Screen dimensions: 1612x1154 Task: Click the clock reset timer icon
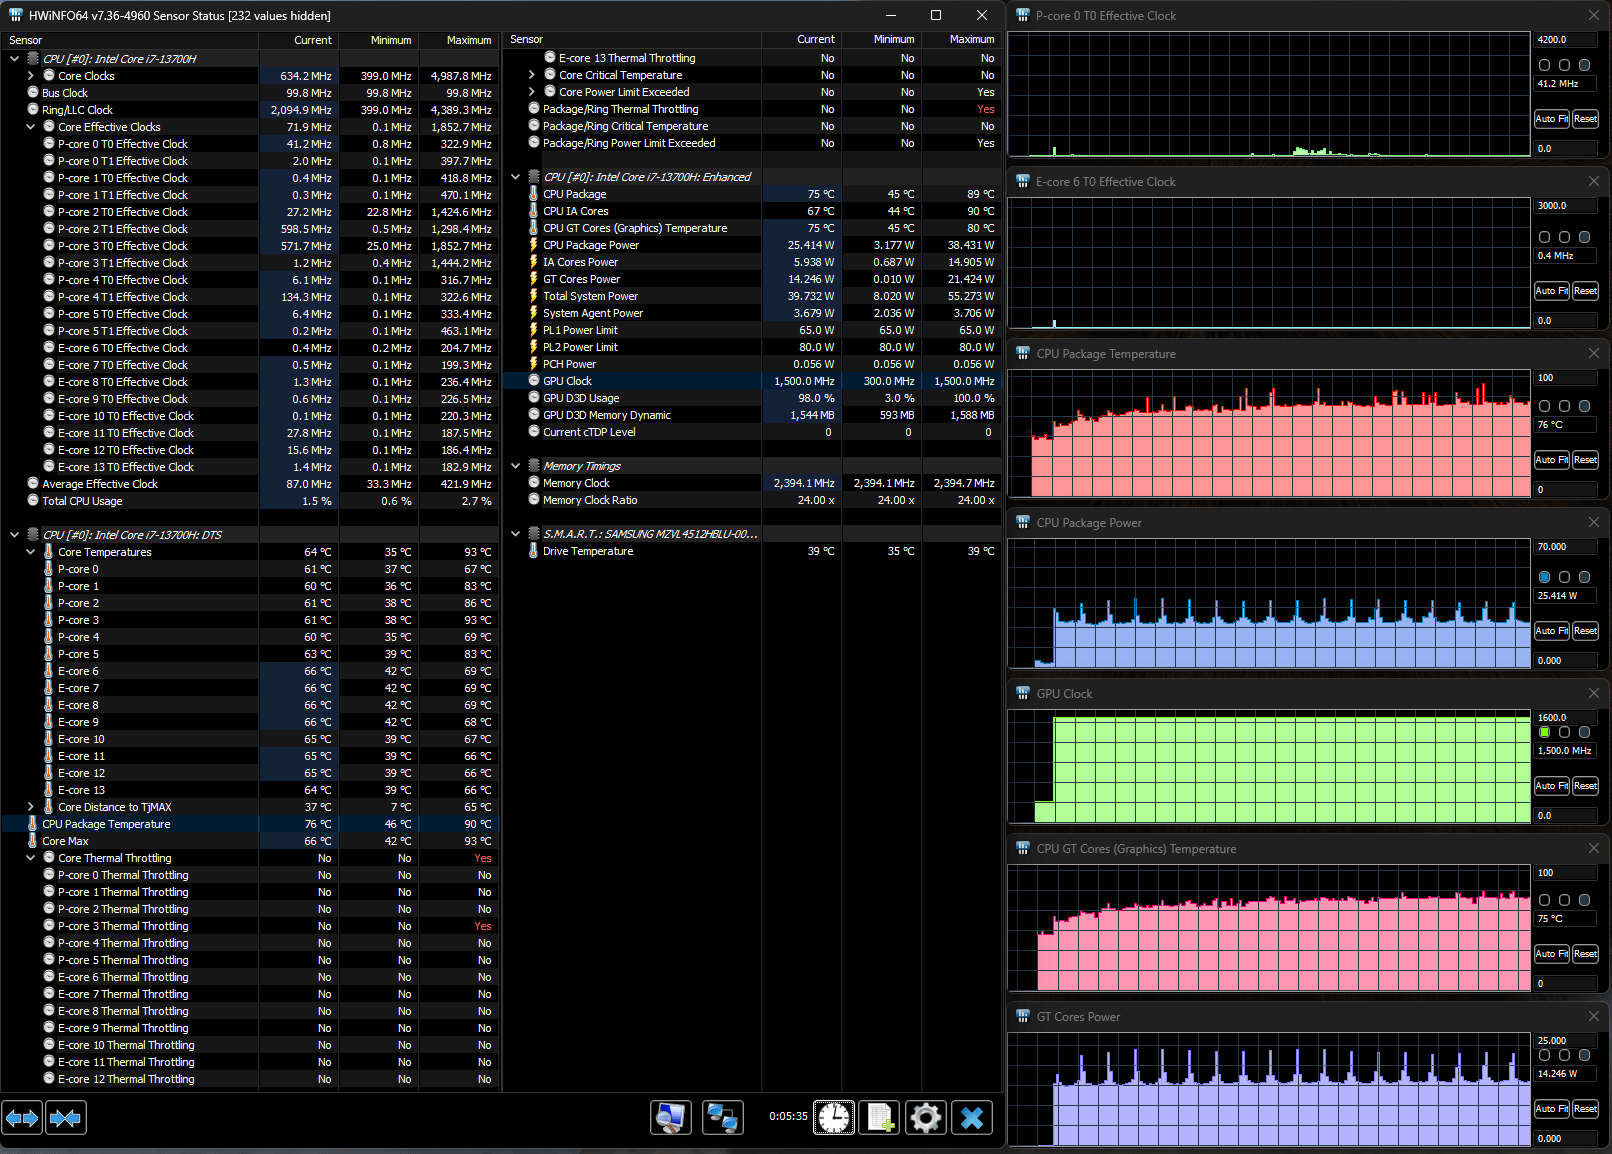(x=833, y=1117)
